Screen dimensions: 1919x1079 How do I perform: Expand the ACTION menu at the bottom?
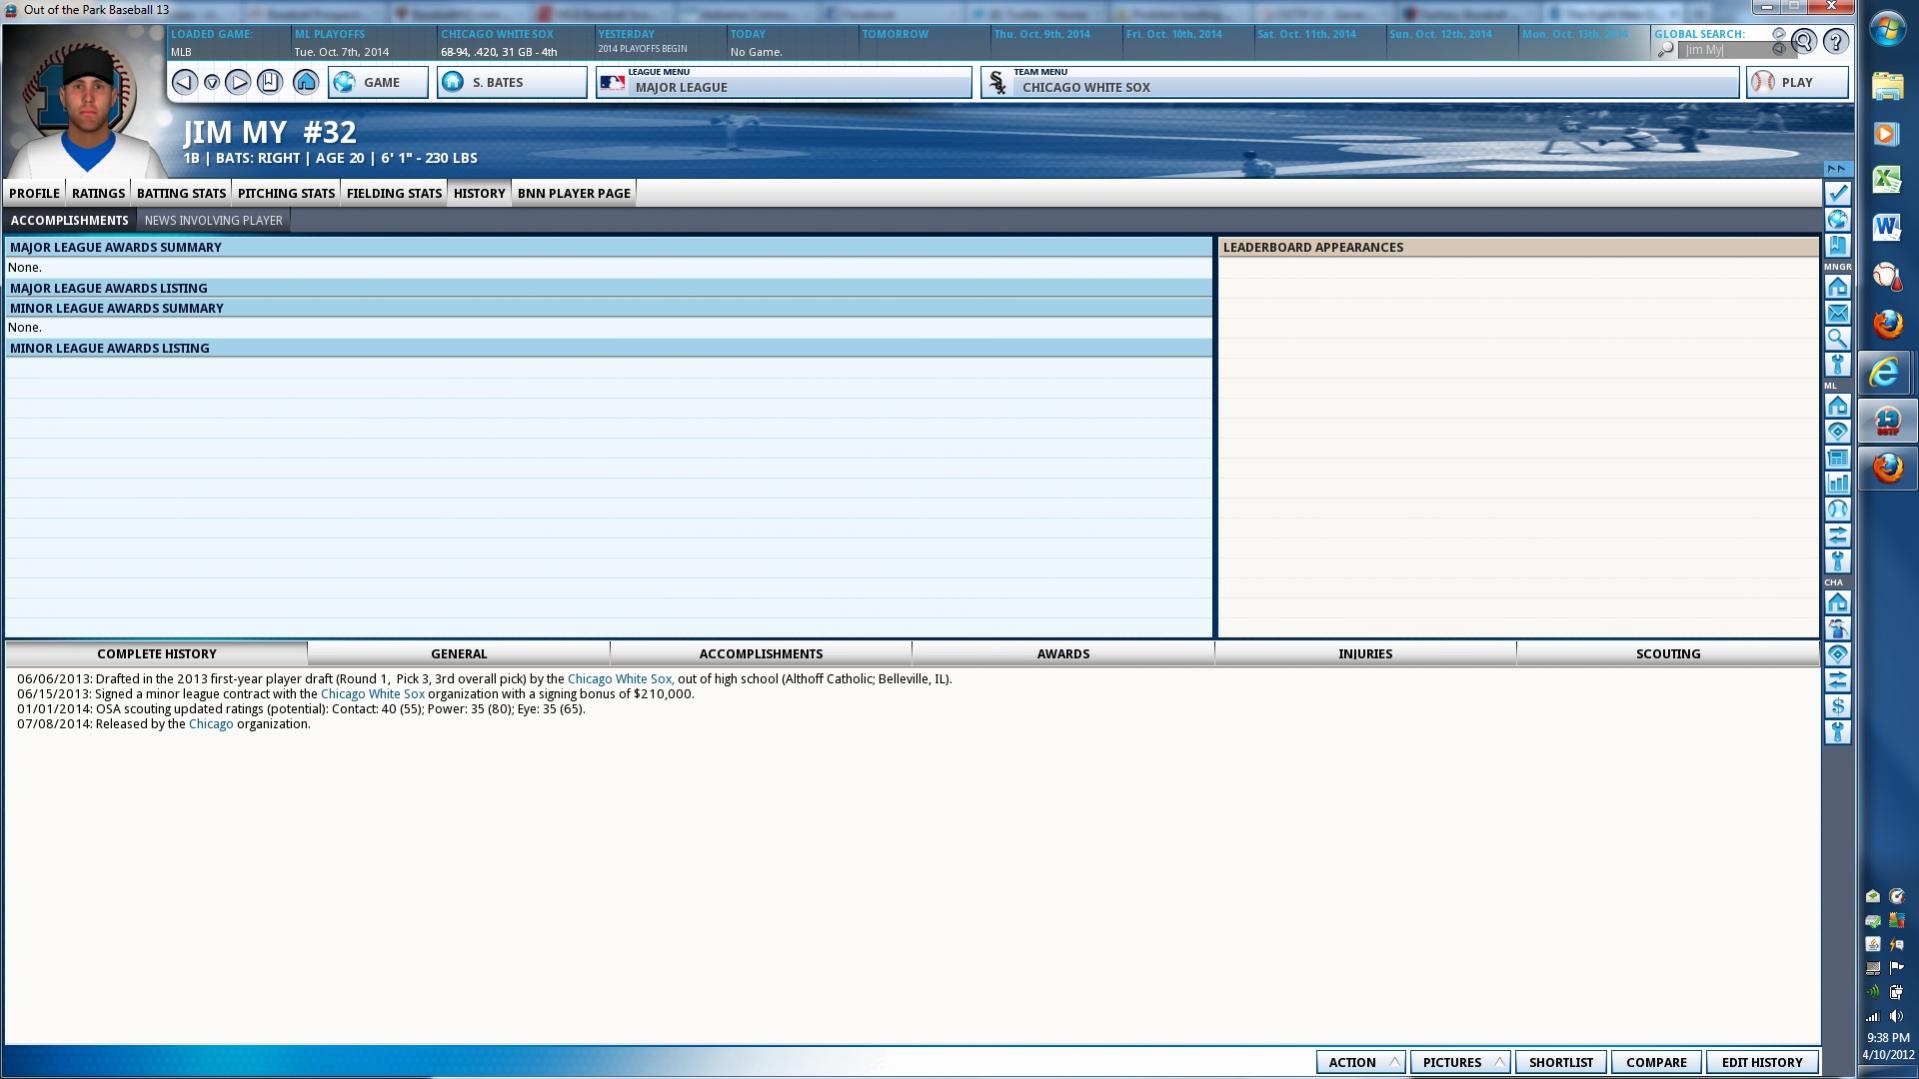coord(1361,1062)
